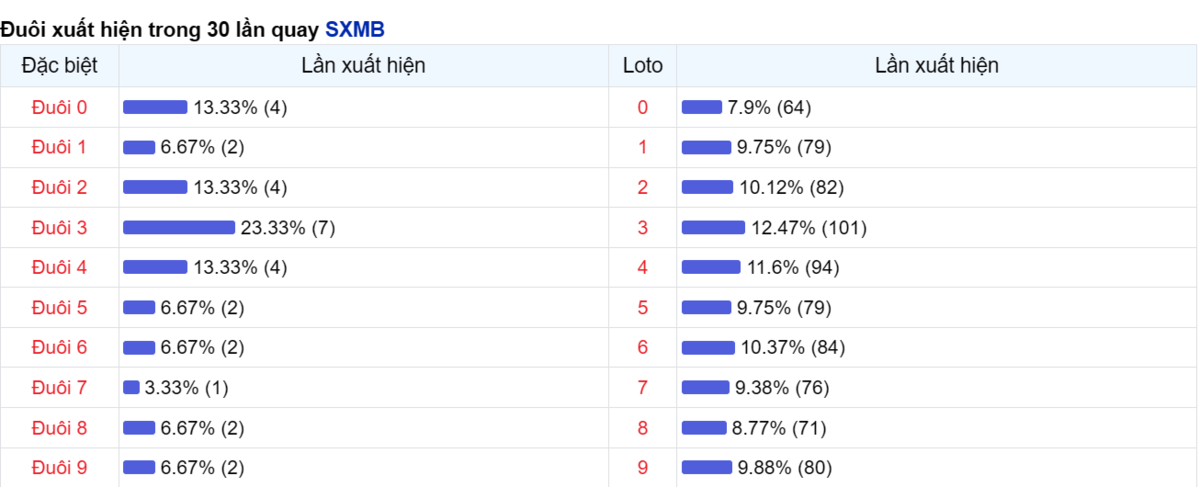Select the Đuôi 3 row label

point(60,227)
